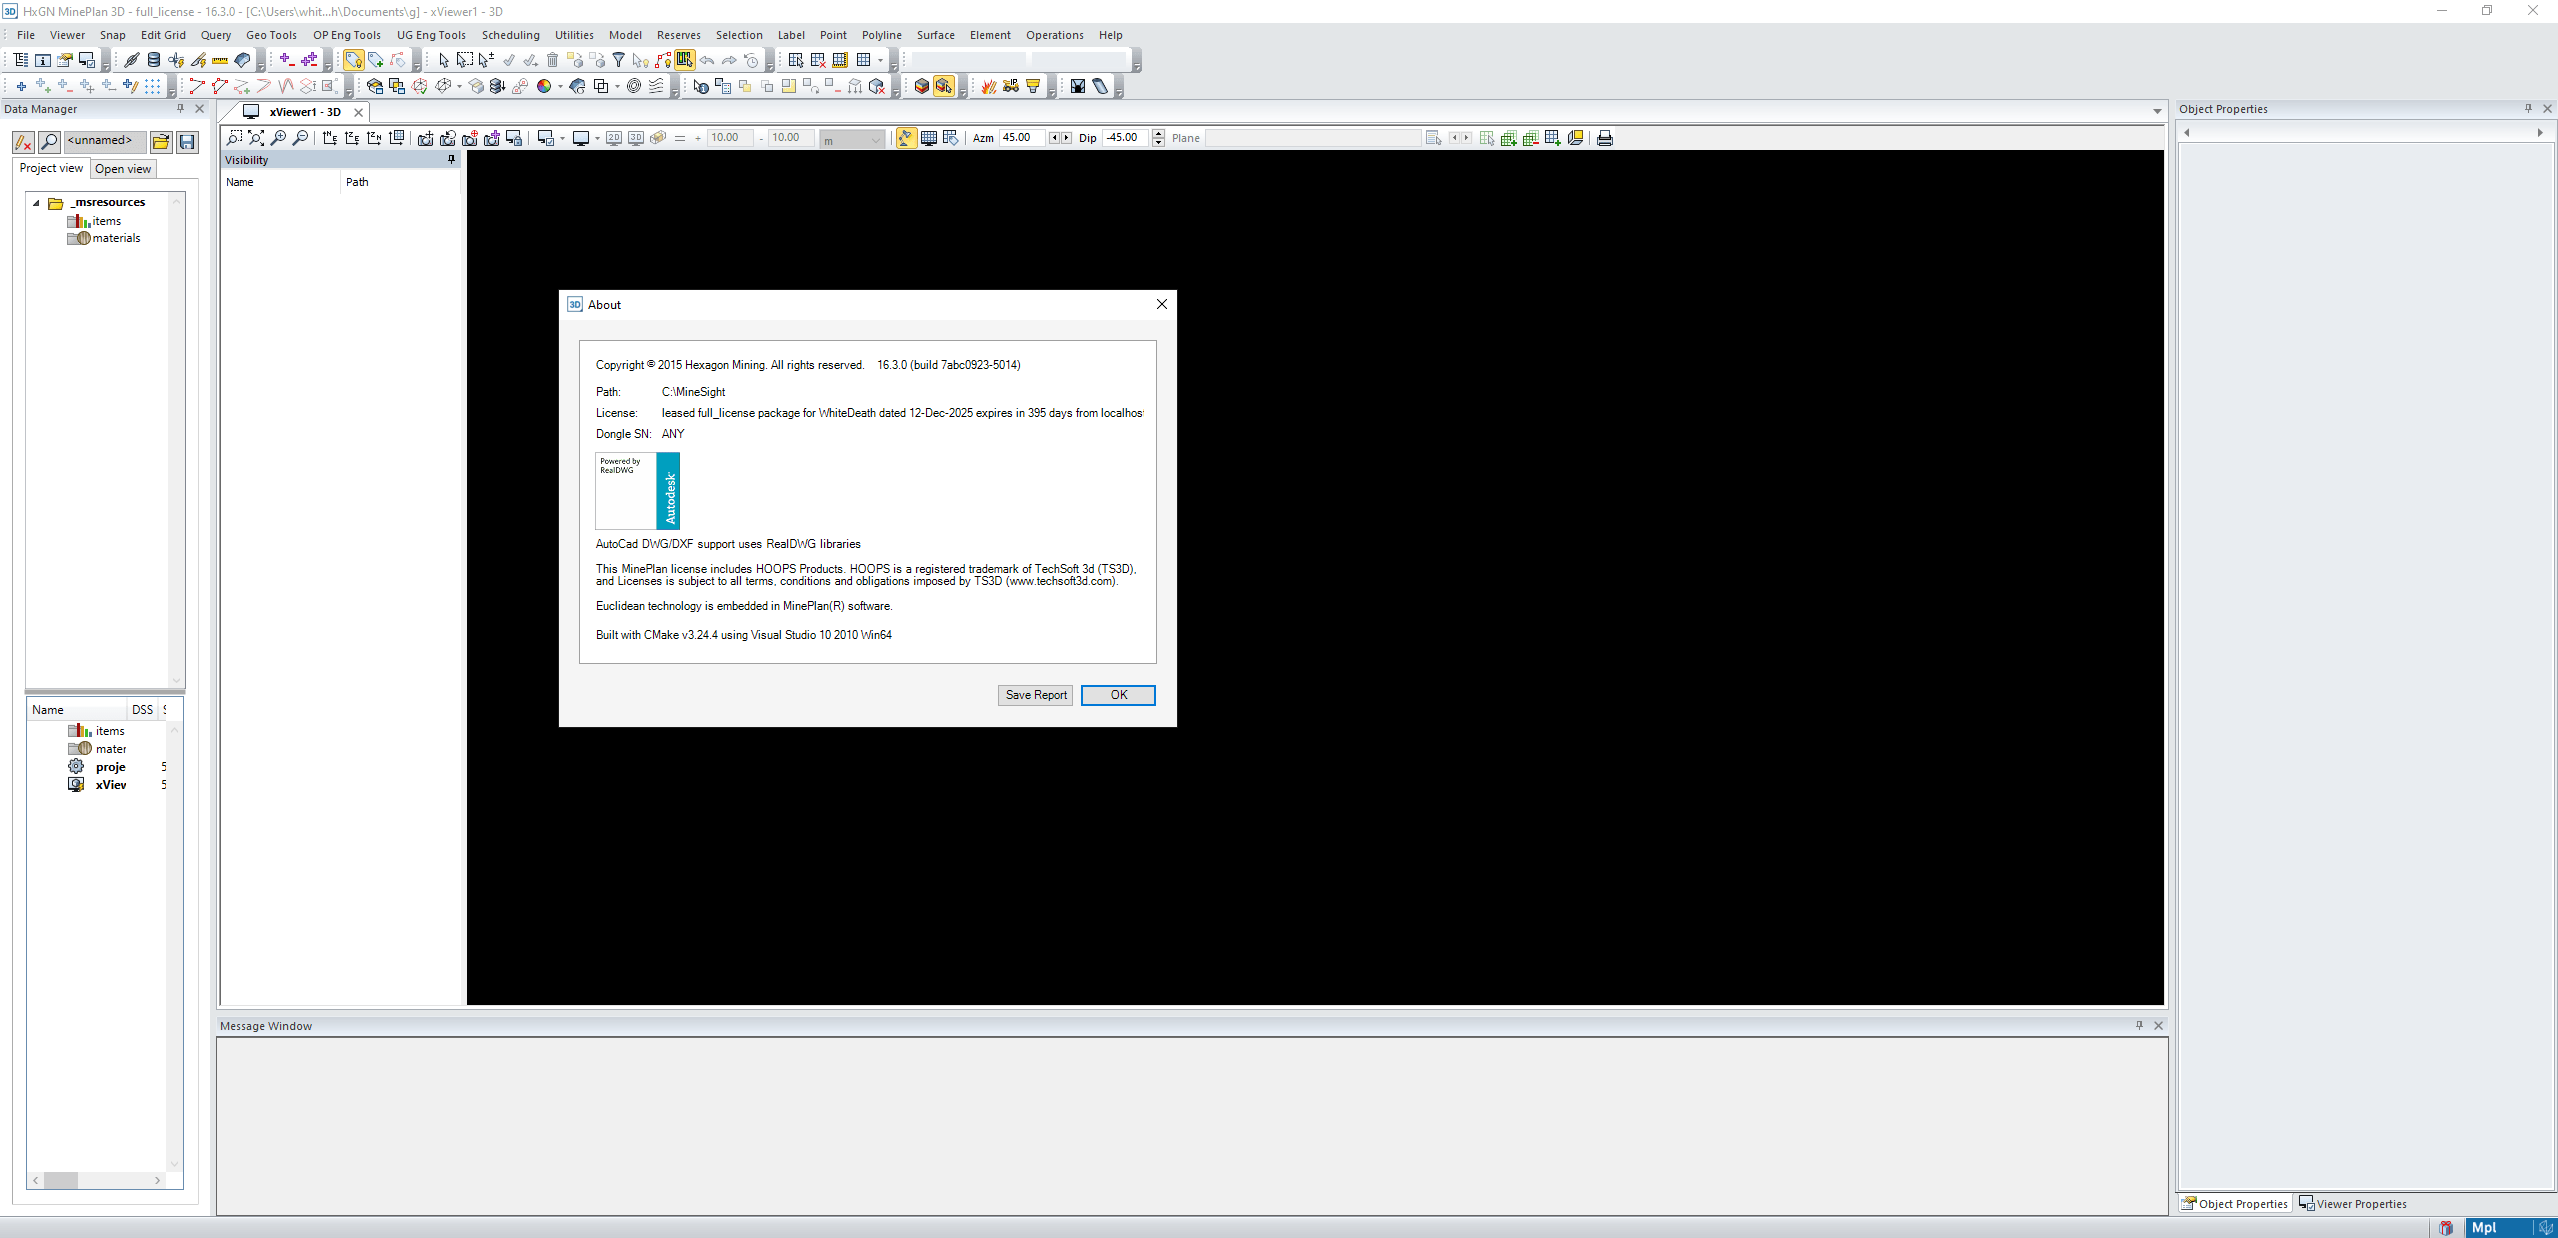Open the Help menu
Screen dimensions: 2558x1238
(x=1110, y=35)
